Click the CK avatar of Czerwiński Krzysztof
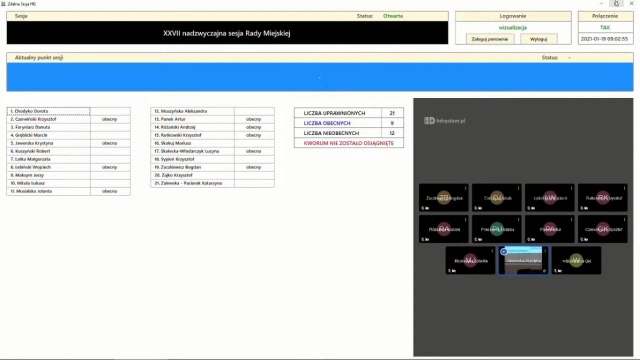The height and width of the screenshot is (360, 640). point(603,229)
